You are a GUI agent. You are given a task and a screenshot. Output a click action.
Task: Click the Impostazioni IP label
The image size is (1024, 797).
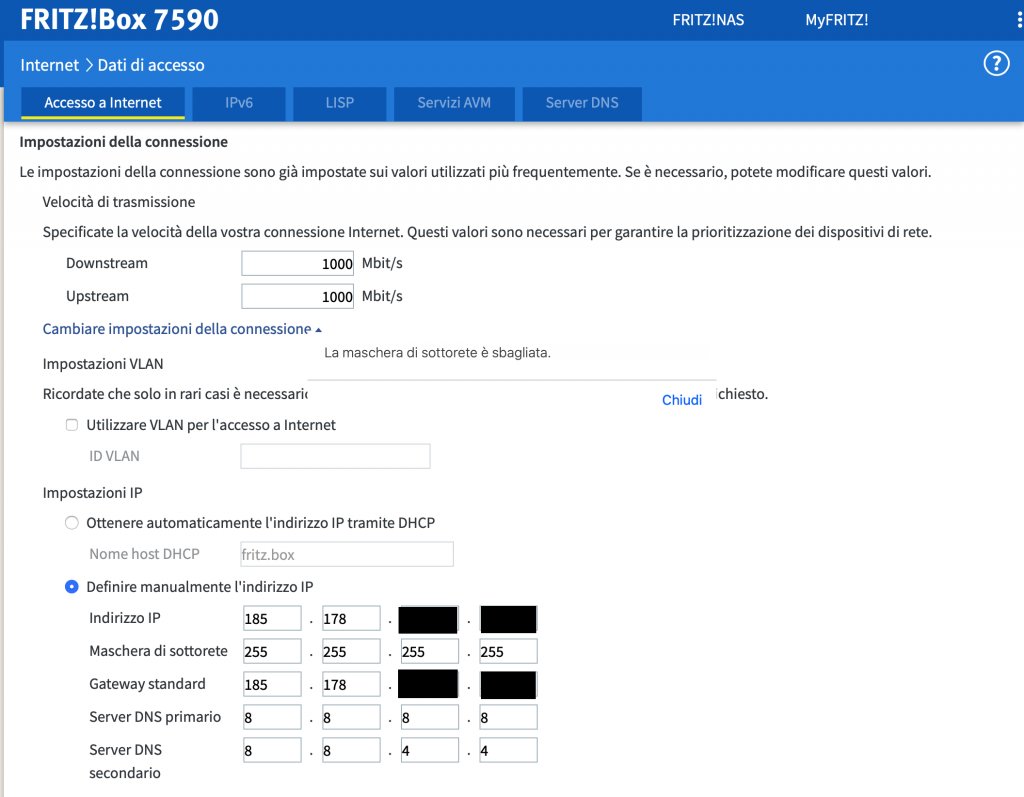92,493
